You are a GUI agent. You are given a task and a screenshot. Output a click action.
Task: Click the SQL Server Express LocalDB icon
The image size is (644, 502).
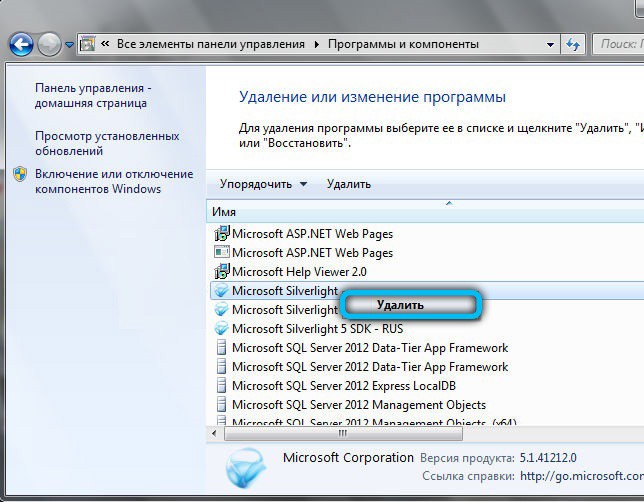click(221, 385)
